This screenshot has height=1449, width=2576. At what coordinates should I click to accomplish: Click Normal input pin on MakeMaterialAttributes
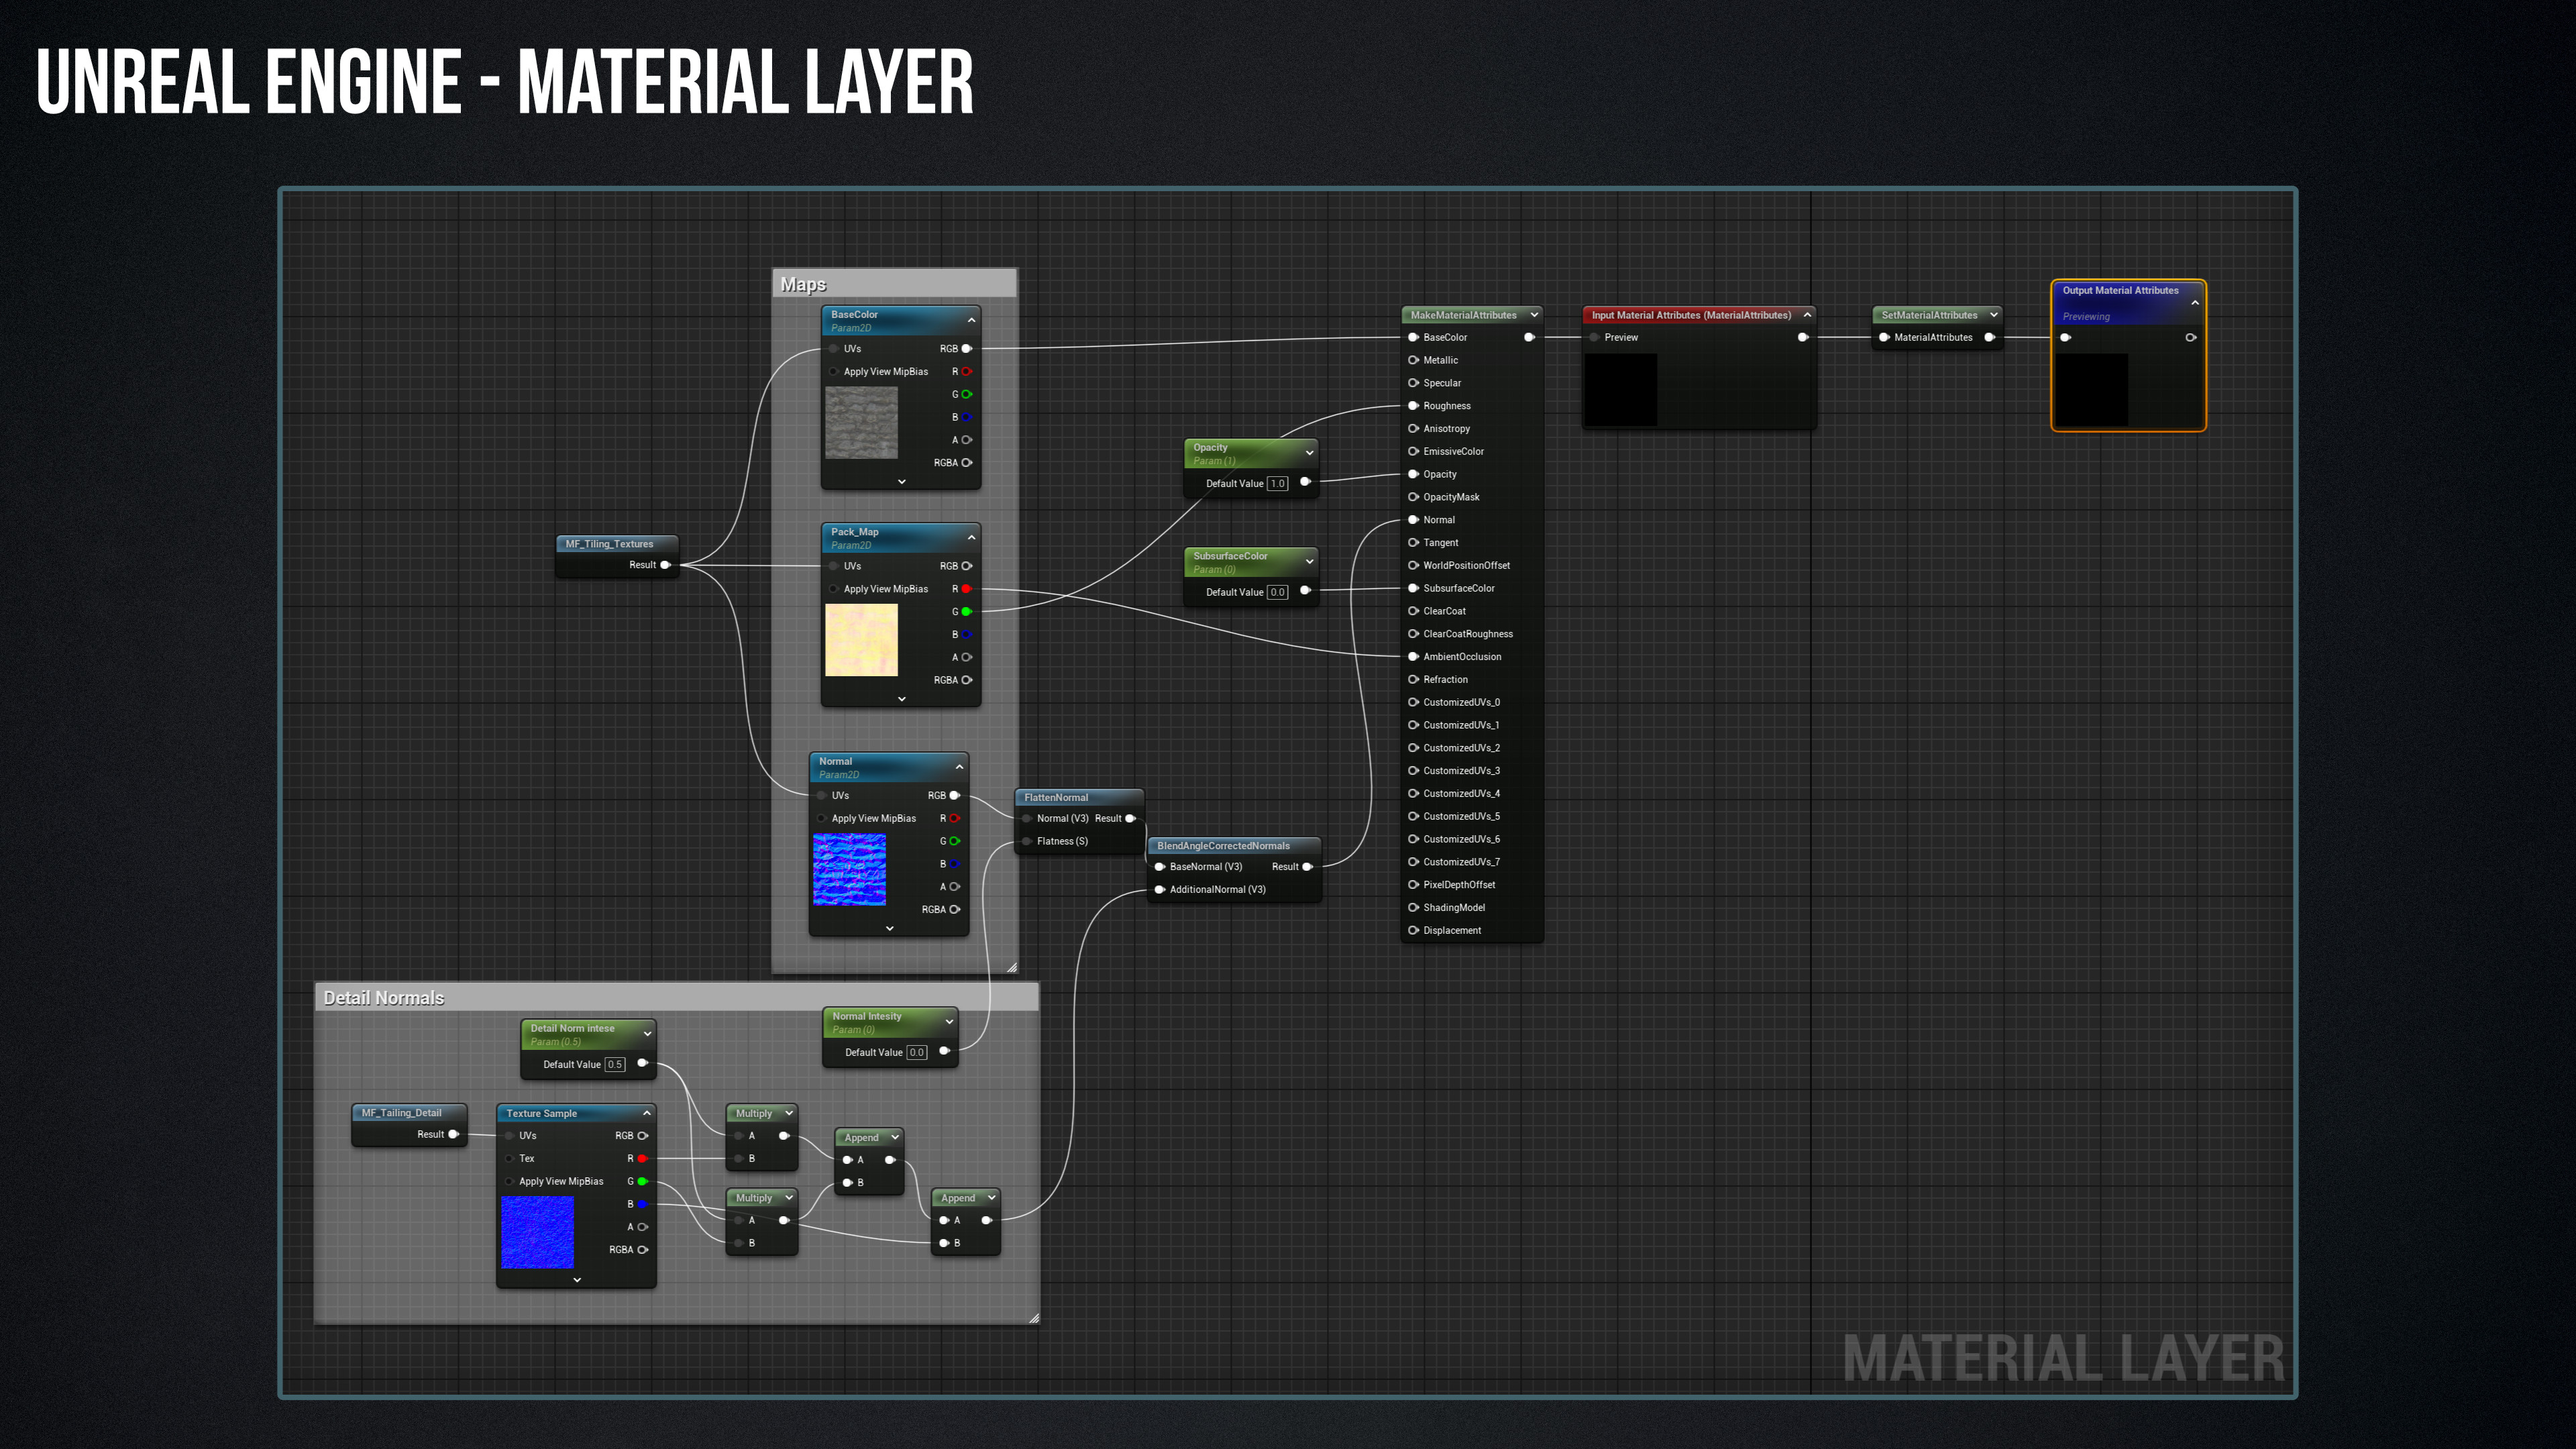point(1413,520)
